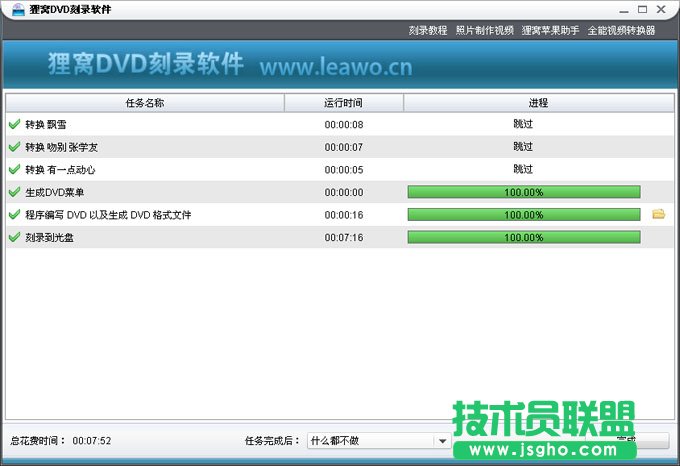Click the 运行时间 column header
The width and height of the screenshot is (680, 466).
click(x=344, y=102)
